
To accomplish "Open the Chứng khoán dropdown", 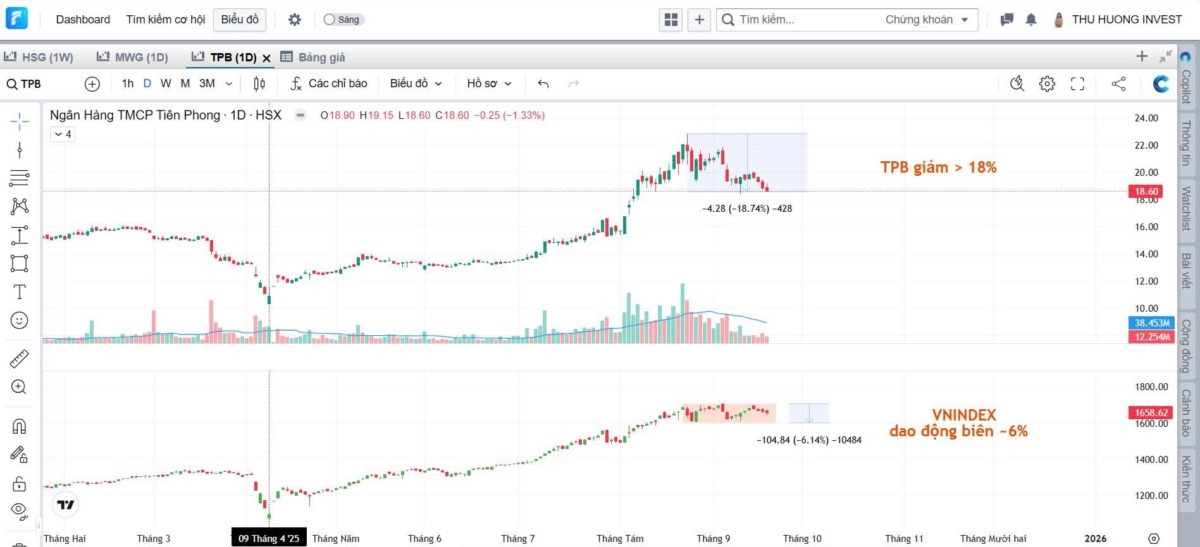I will point(926,19).
